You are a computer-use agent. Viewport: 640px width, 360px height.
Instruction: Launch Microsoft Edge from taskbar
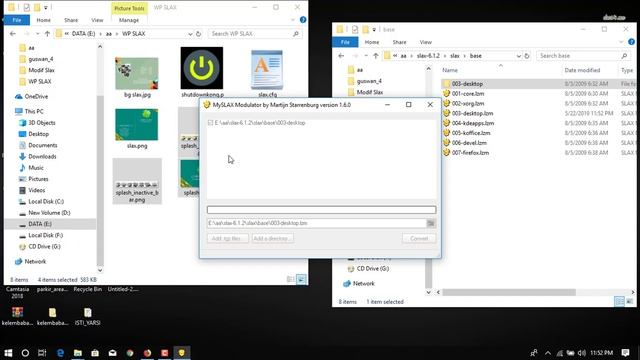(60, 353)
